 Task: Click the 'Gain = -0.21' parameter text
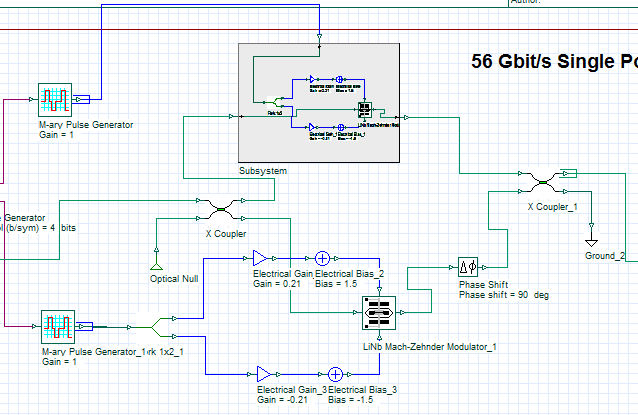[x=282, y=400]
